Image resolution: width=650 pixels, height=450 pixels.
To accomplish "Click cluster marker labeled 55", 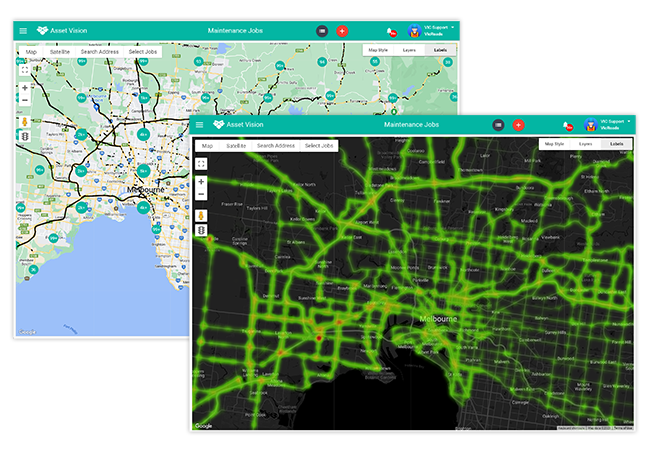I will [375, 62].
